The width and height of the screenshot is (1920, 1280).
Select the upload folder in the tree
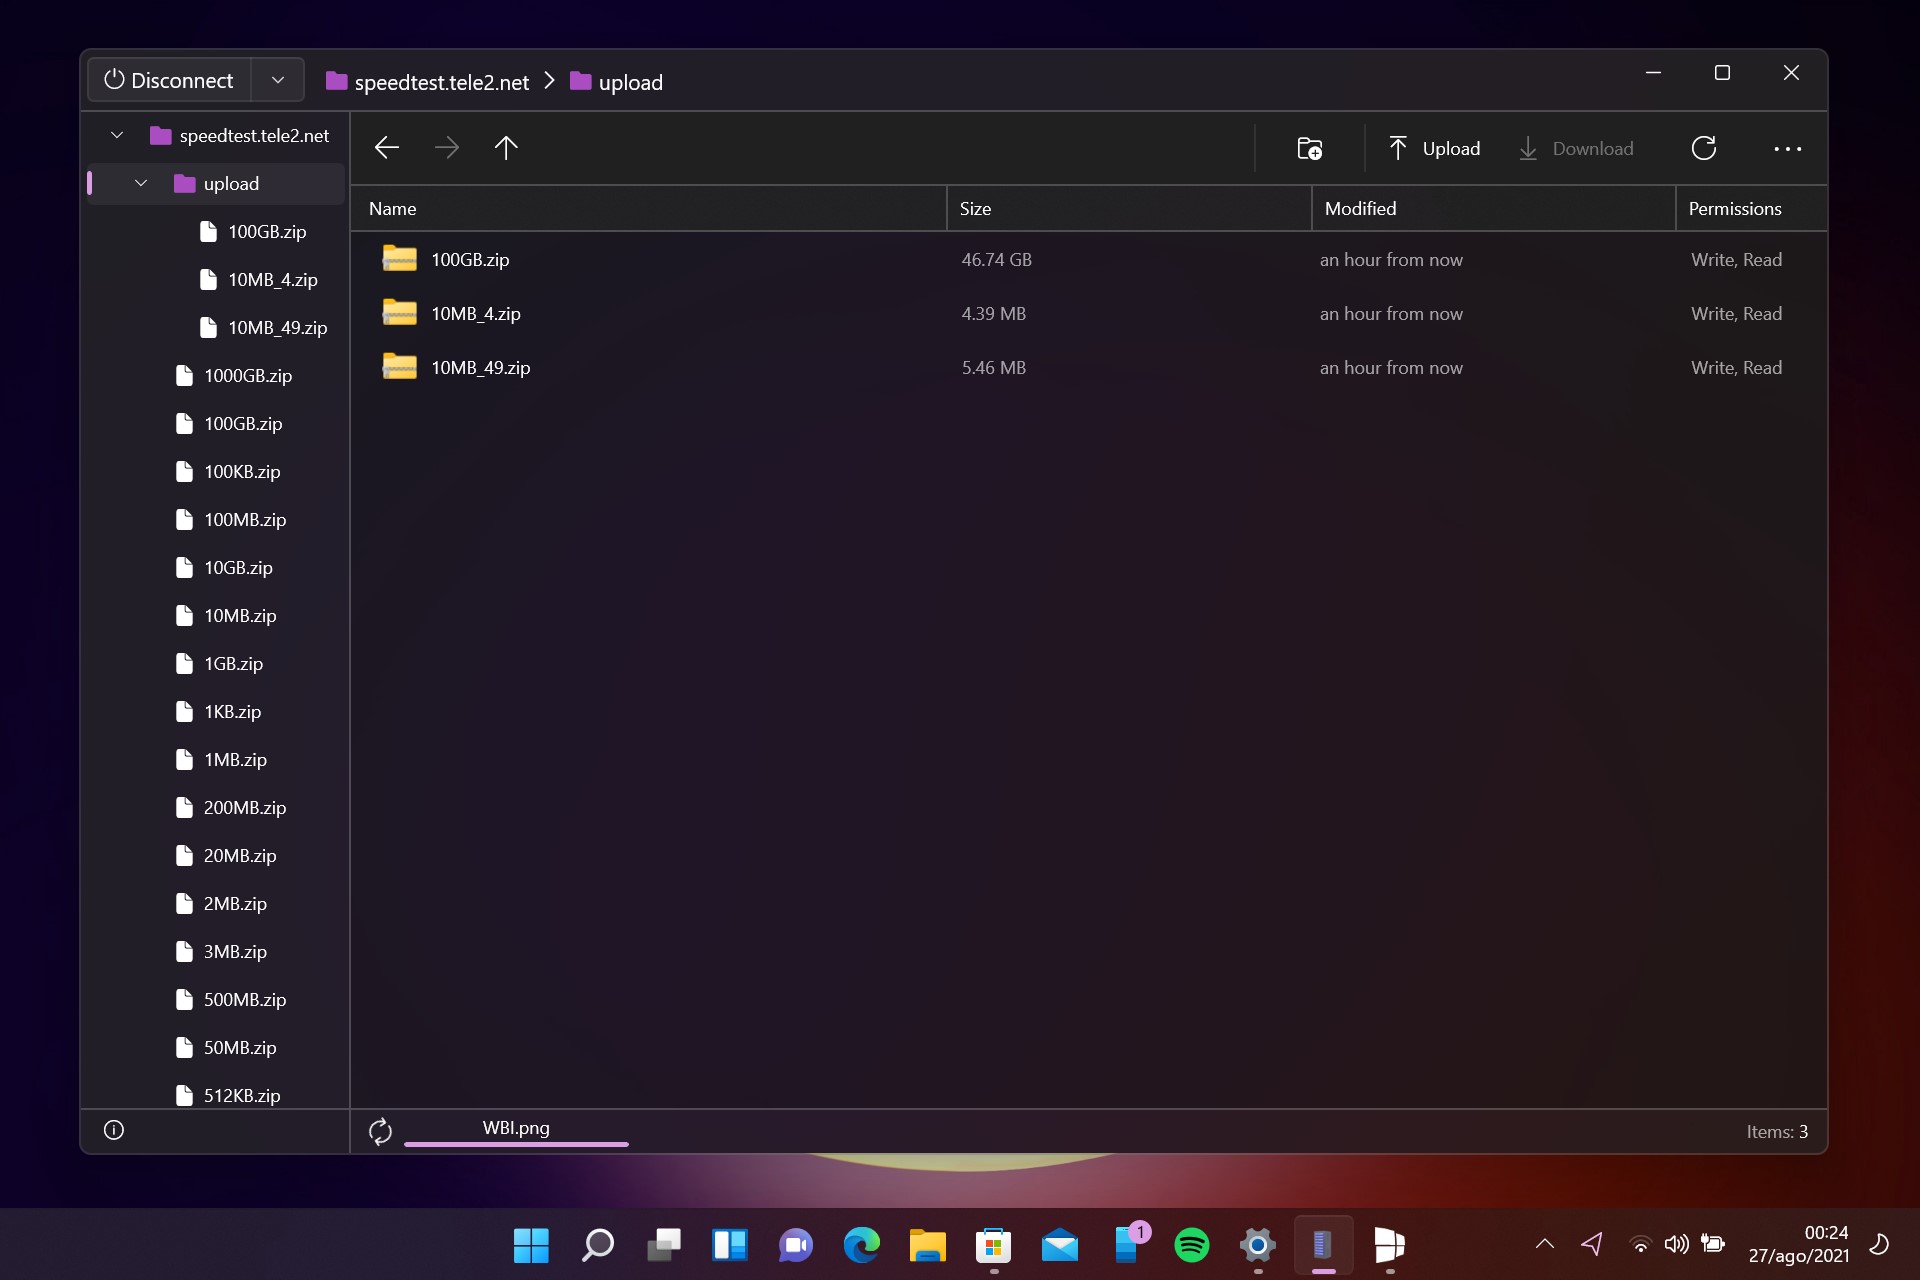pos(217,183)
